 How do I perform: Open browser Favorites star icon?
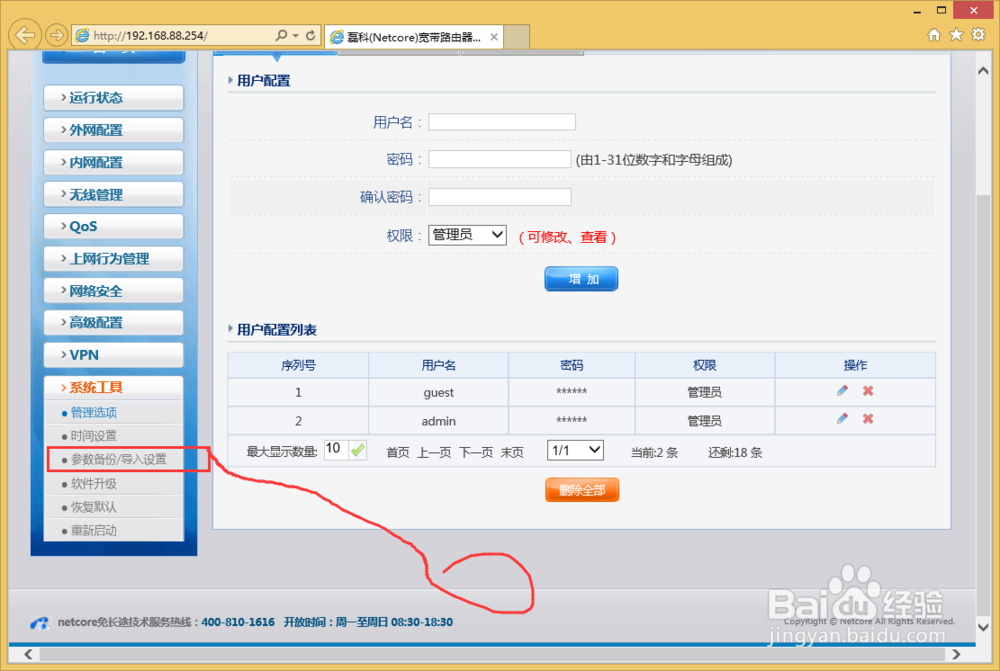pyautogui.click(x=955, y=33)
